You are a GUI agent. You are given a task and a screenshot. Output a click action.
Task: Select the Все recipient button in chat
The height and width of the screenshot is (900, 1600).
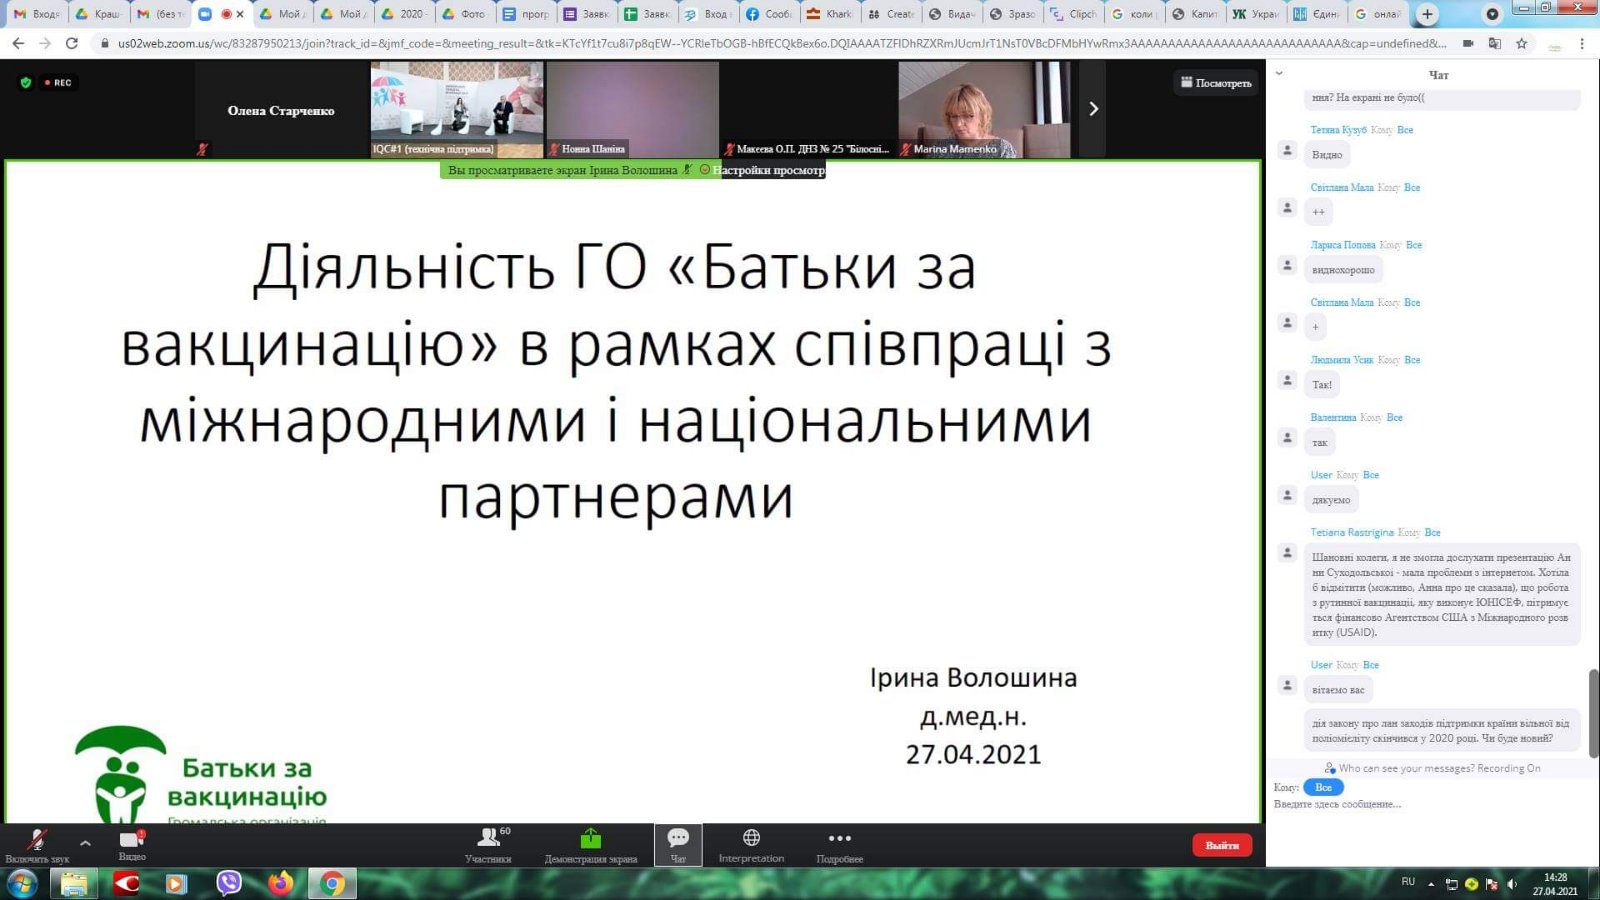pos(1323,787)
